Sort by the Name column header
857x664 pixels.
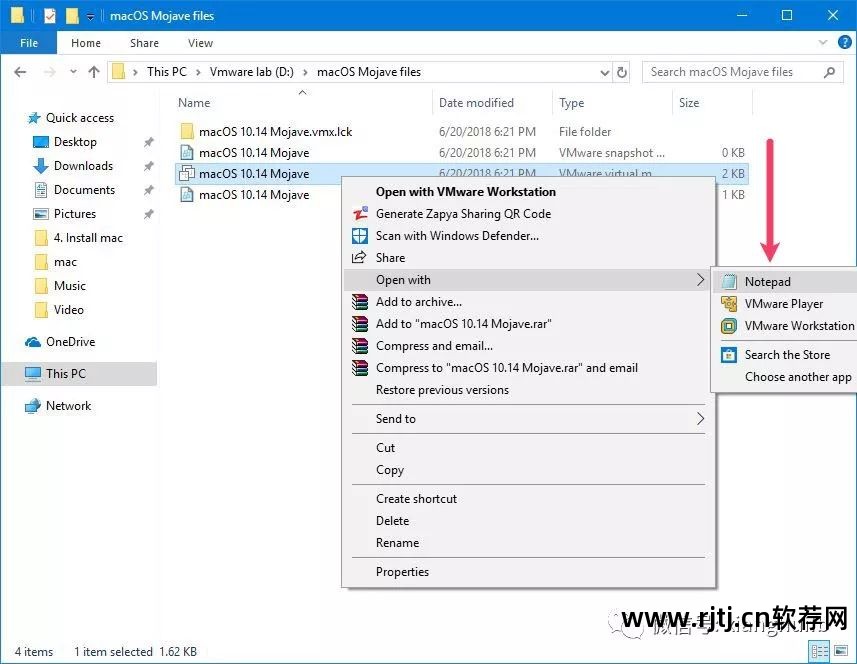[194, 103]
